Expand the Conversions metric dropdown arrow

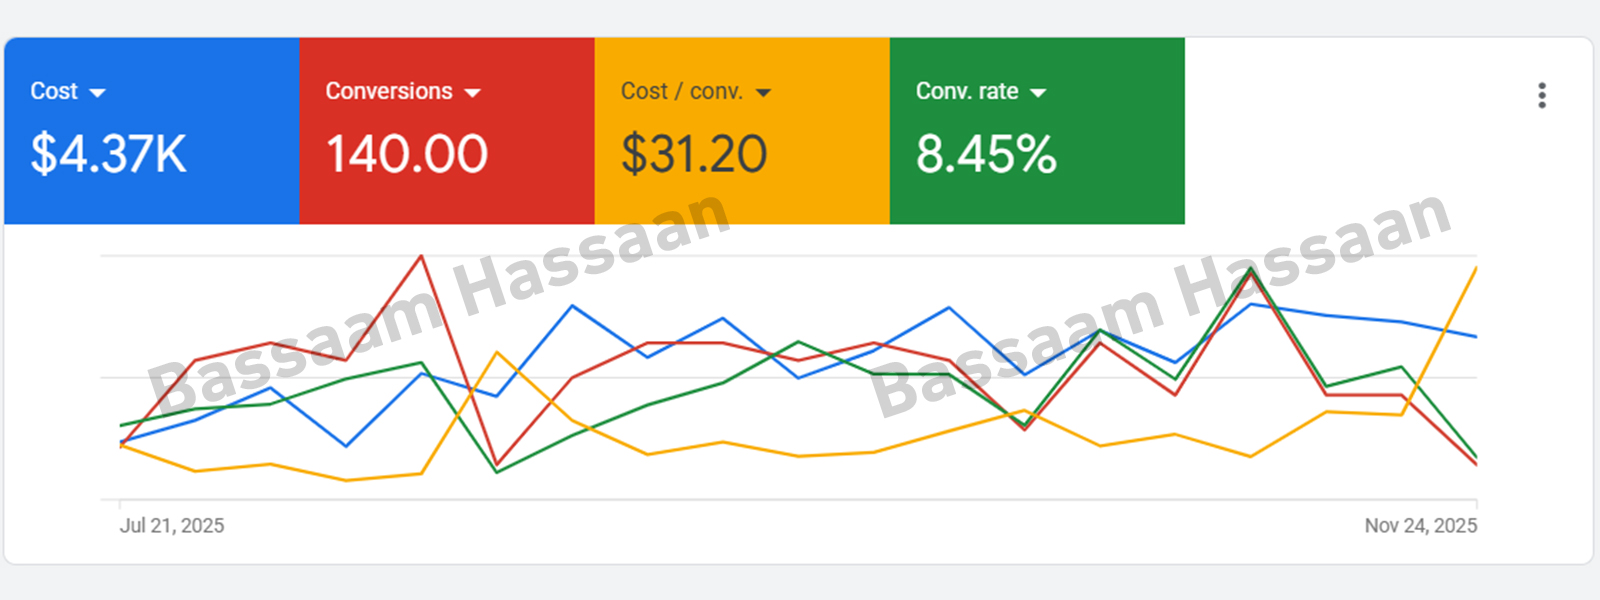pos(473,93)
